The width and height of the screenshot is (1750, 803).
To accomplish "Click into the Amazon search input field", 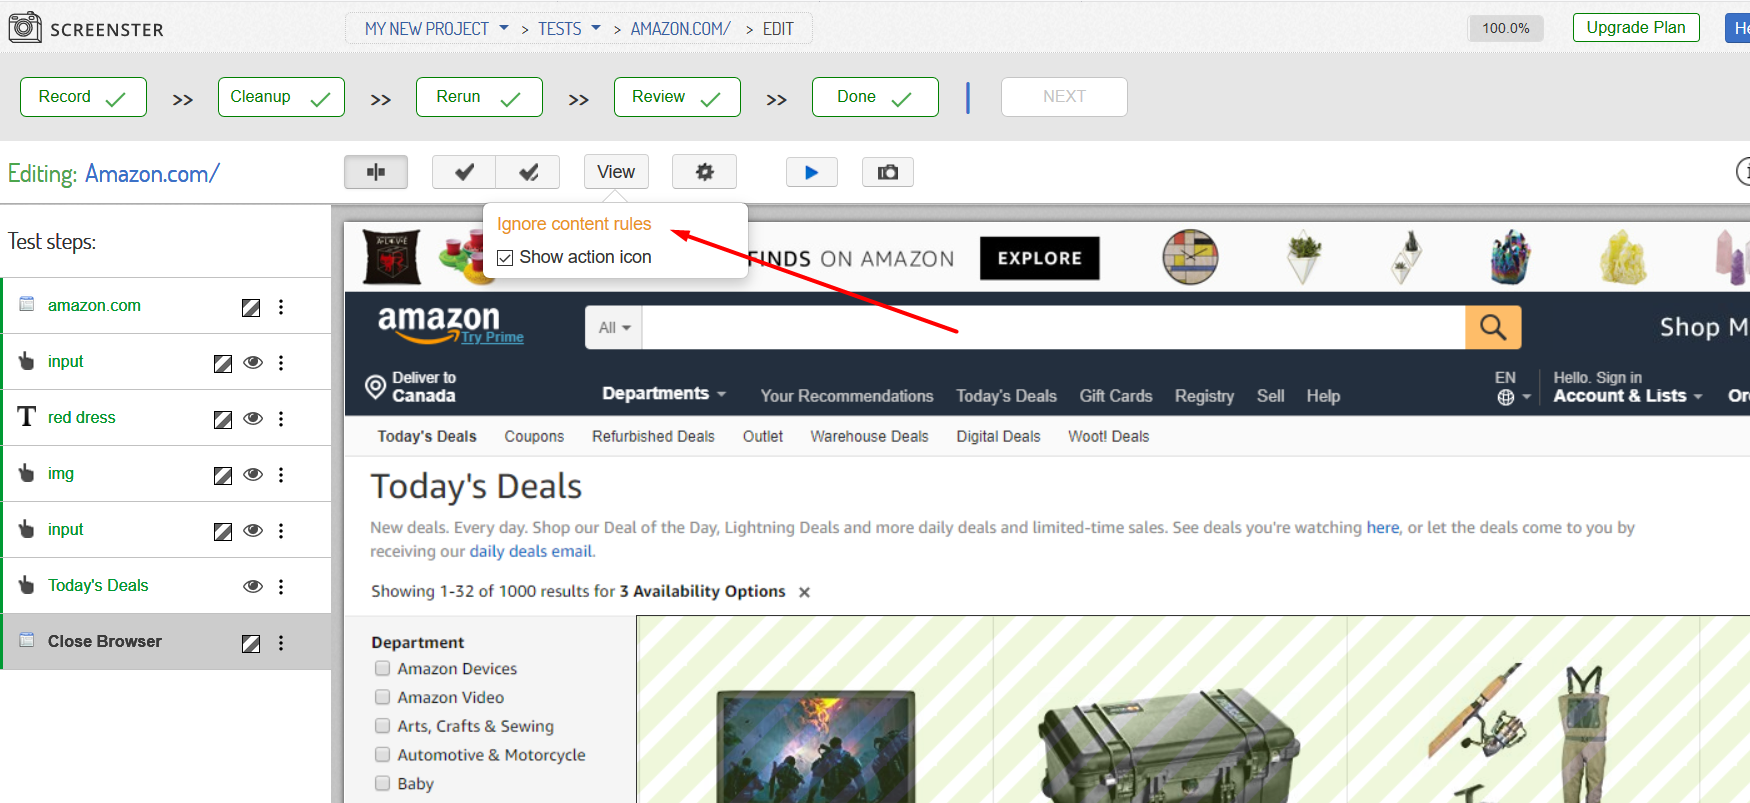I will 1053,328.
